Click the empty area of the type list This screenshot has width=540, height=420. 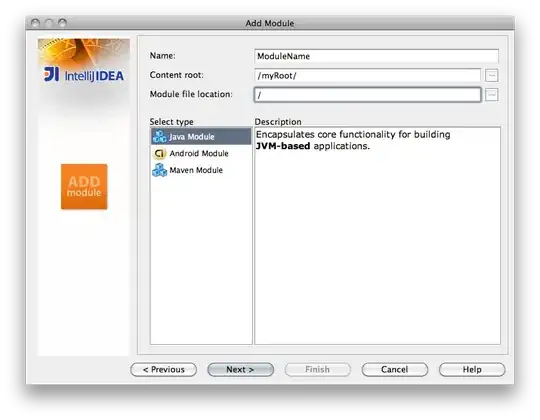[201, 262]
